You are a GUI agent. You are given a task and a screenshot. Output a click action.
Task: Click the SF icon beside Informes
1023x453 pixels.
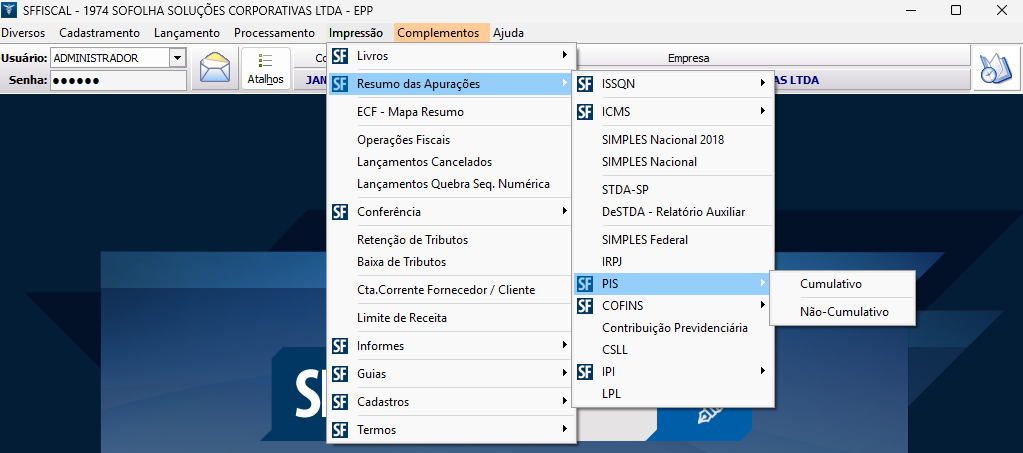click(341, 346)
